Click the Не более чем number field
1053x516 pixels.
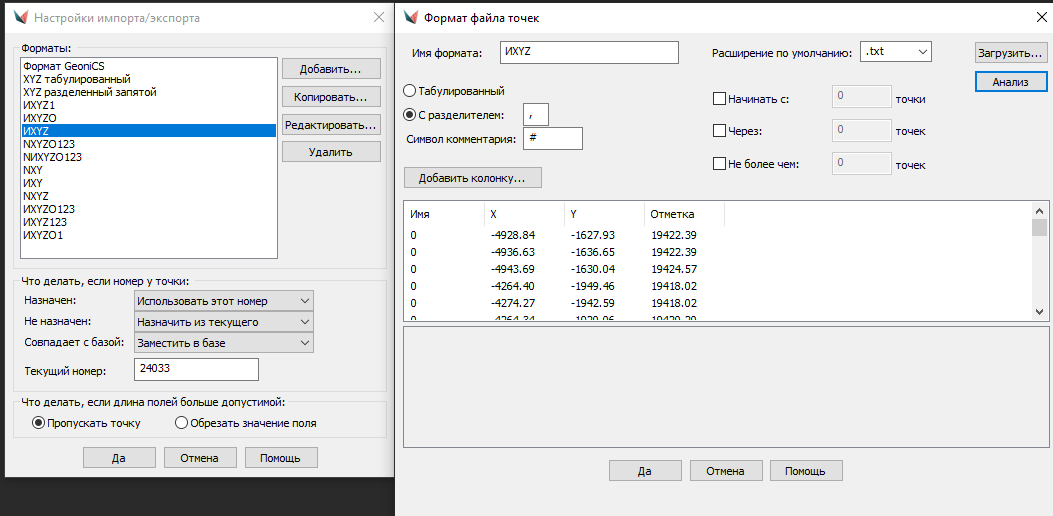click(862, 163)
